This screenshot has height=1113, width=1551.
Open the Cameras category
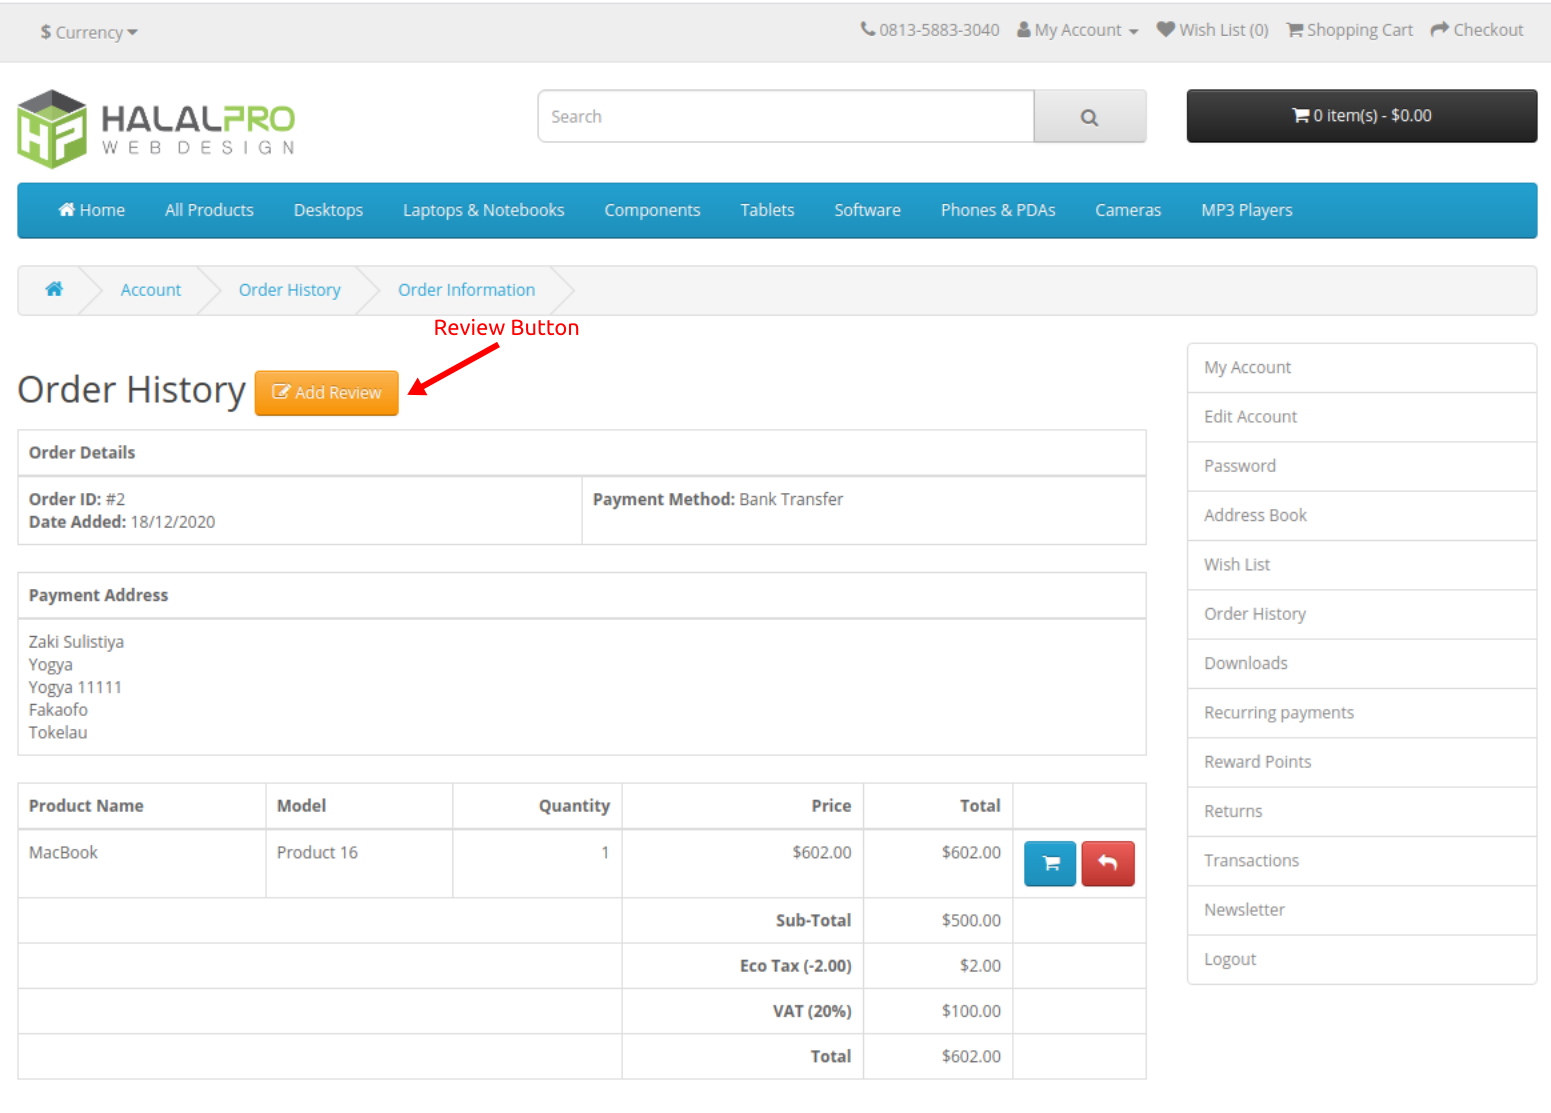pos(1127,210)
